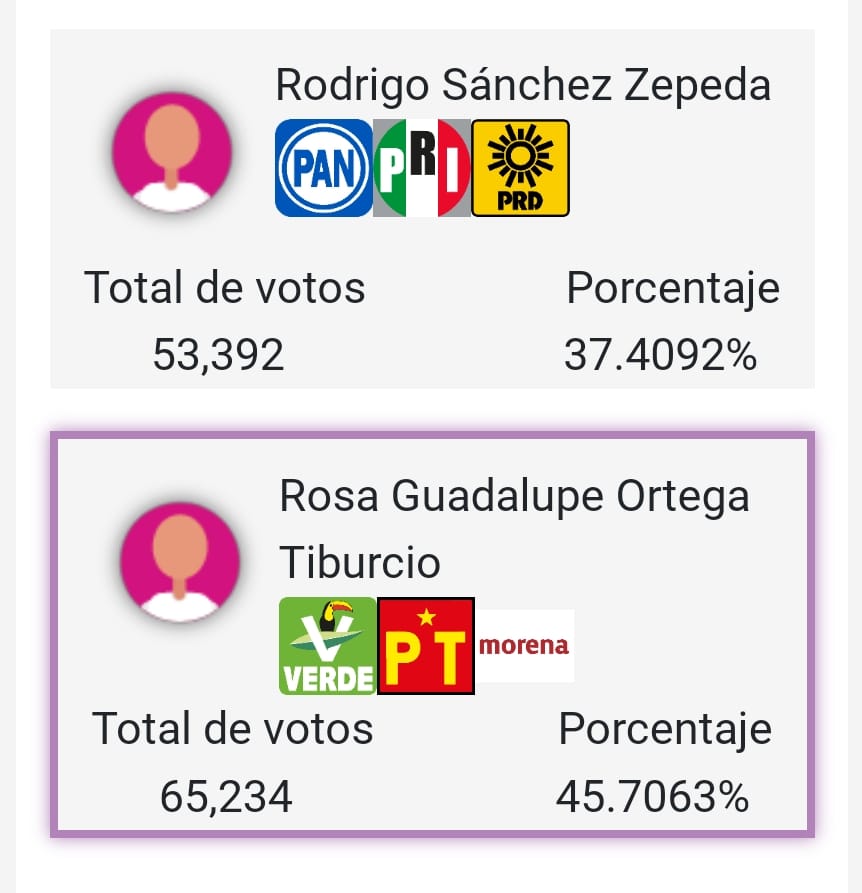Viewport: 862px width, 893px height.
Task: Click Rosa Guadalupe Ortega Tiburcio's avatar icon
Action: click(x=180, y=562)
